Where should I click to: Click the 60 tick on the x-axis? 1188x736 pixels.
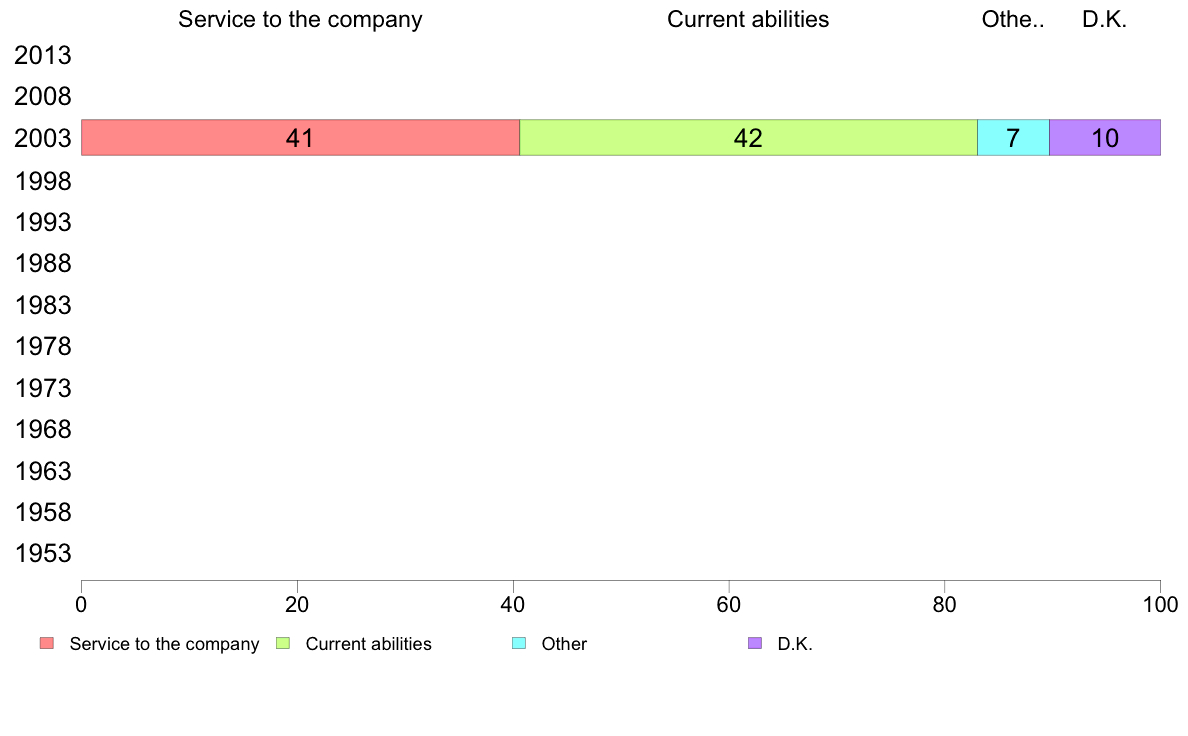click(x=729, y=604)
